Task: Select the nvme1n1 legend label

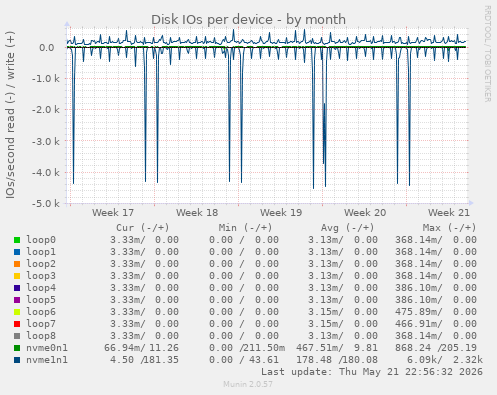Action: (x=47, y=360)
